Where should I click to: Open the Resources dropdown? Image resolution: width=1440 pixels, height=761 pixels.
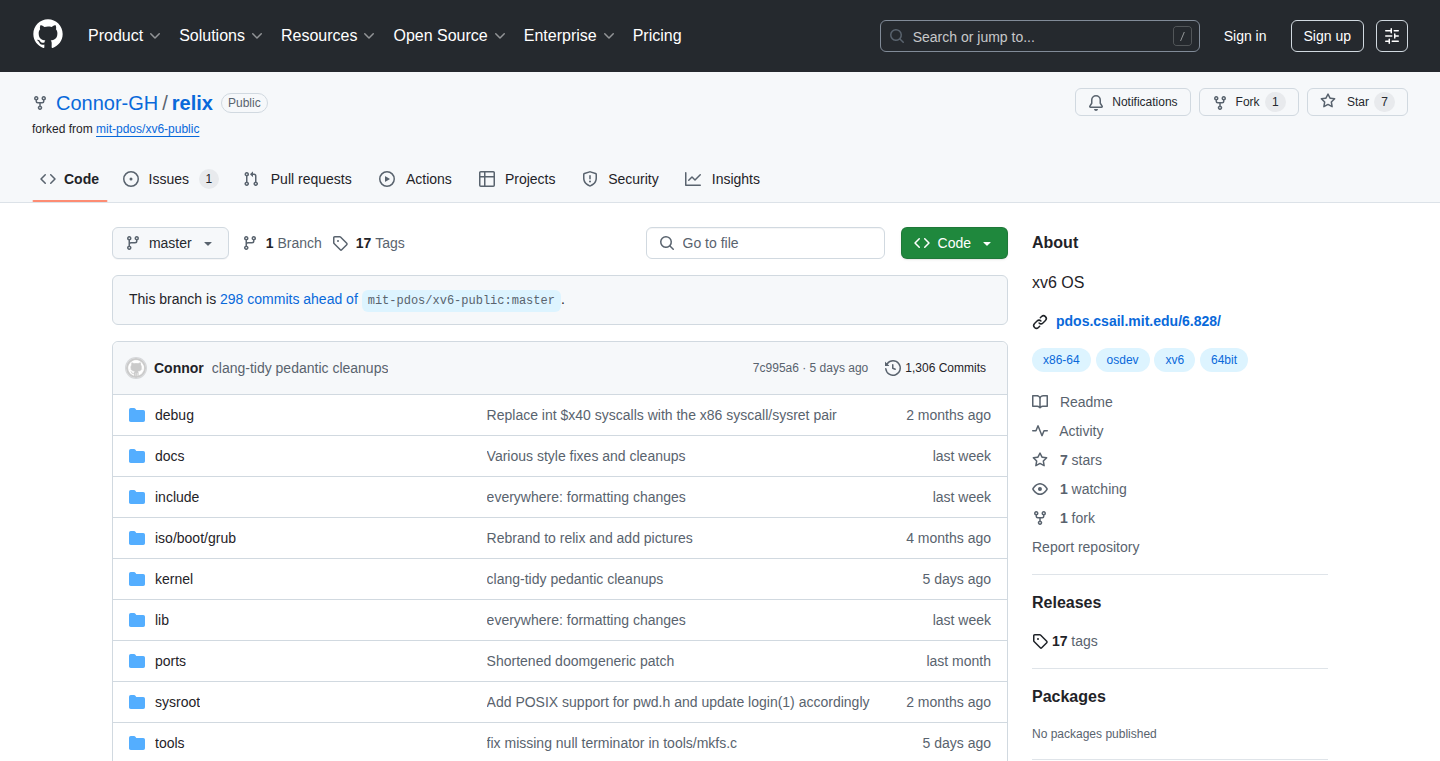pos(328,35)
